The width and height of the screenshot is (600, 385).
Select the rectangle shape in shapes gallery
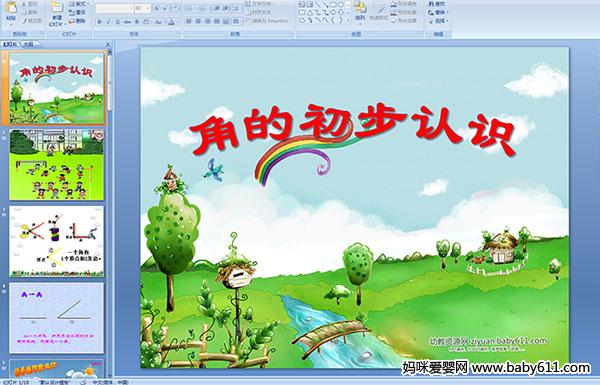pyautogui.click(x=333, y=4)
